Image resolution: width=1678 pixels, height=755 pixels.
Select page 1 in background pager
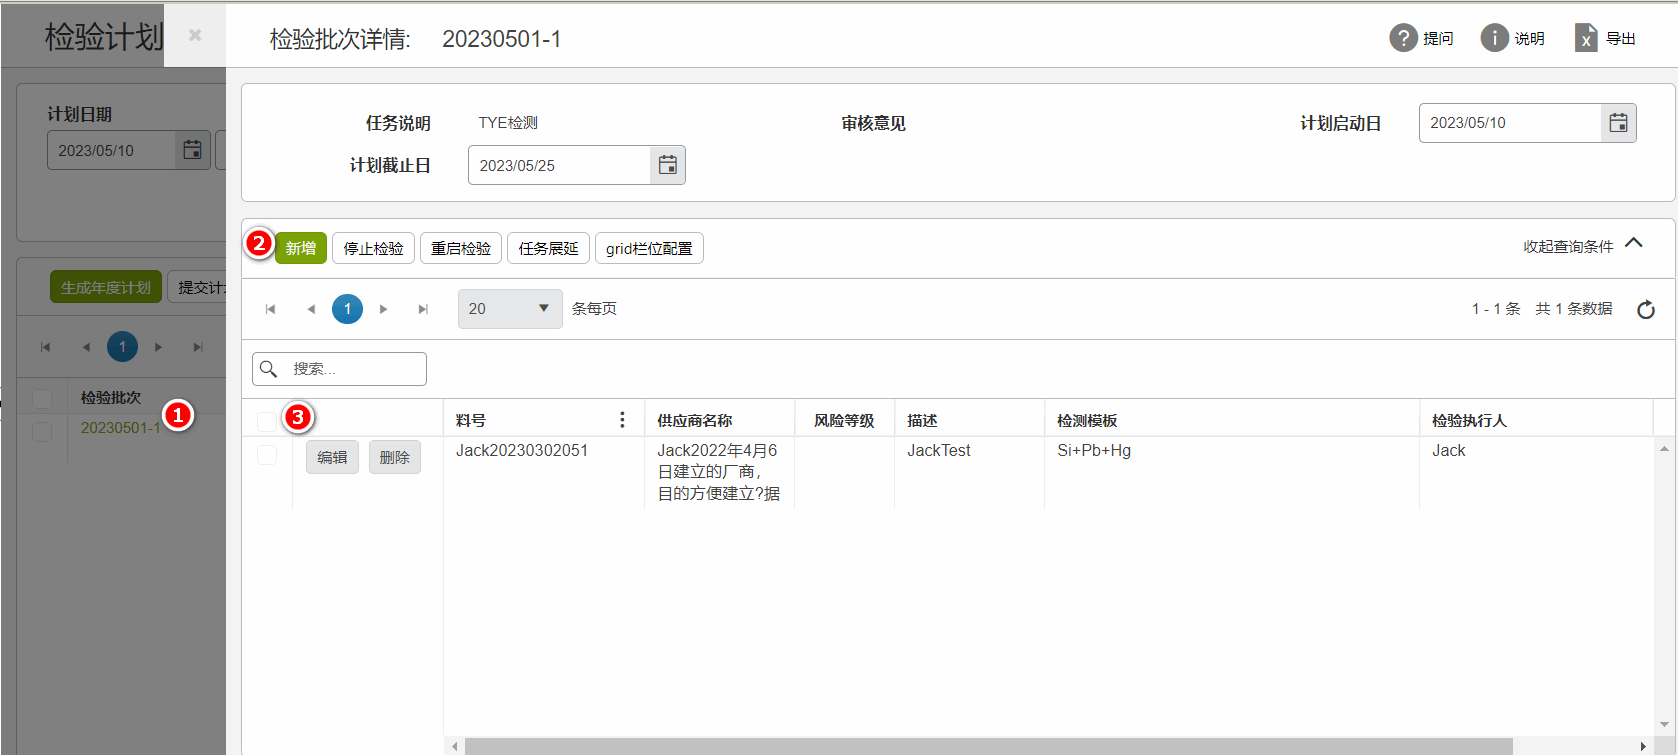[x=122, y=347]
